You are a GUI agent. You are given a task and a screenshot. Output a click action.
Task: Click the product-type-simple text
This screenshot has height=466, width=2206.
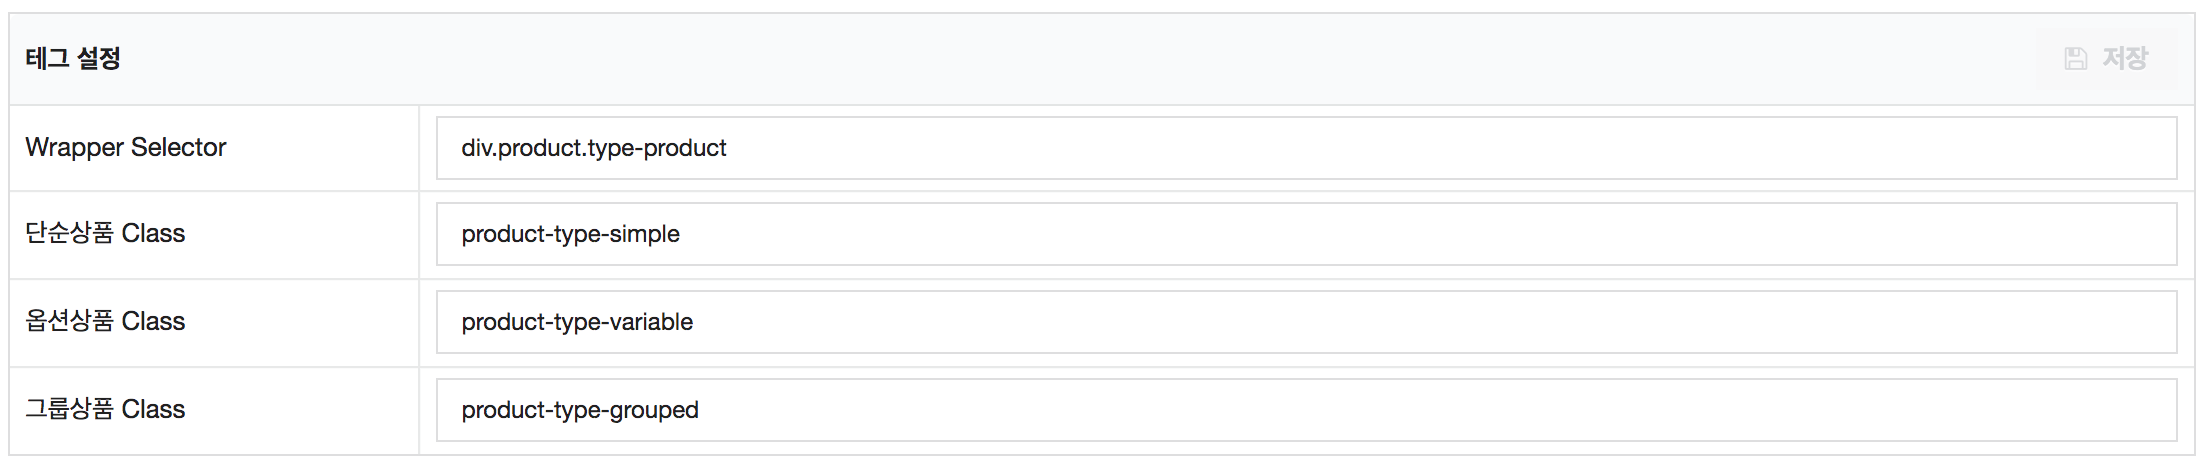[x=570, y=234]
